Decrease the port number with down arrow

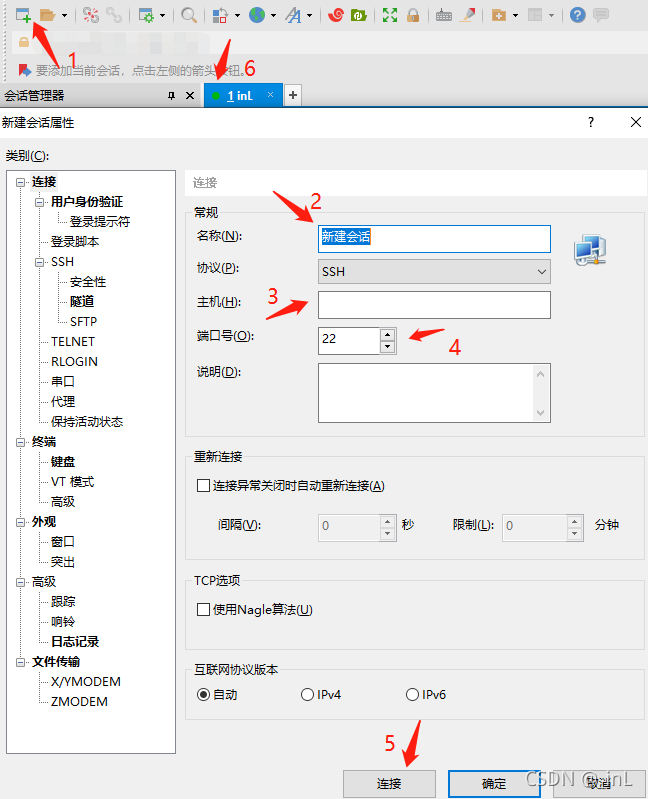(388, 347)
